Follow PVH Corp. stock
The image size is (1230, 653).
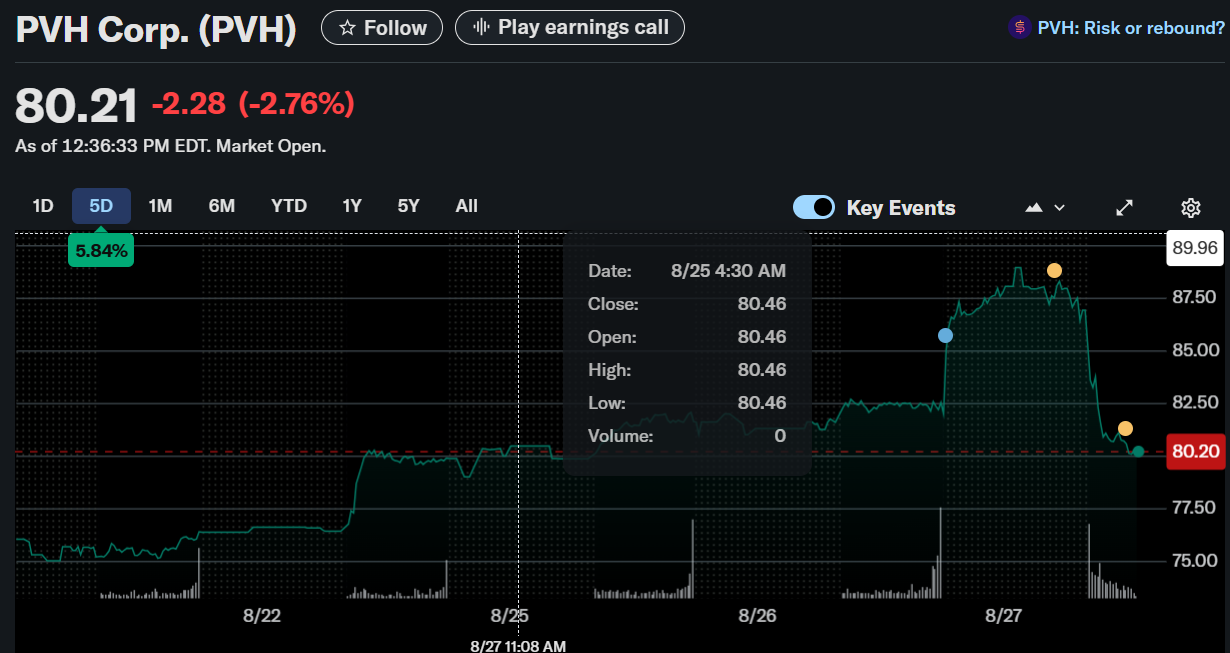(x=381, y=27)
